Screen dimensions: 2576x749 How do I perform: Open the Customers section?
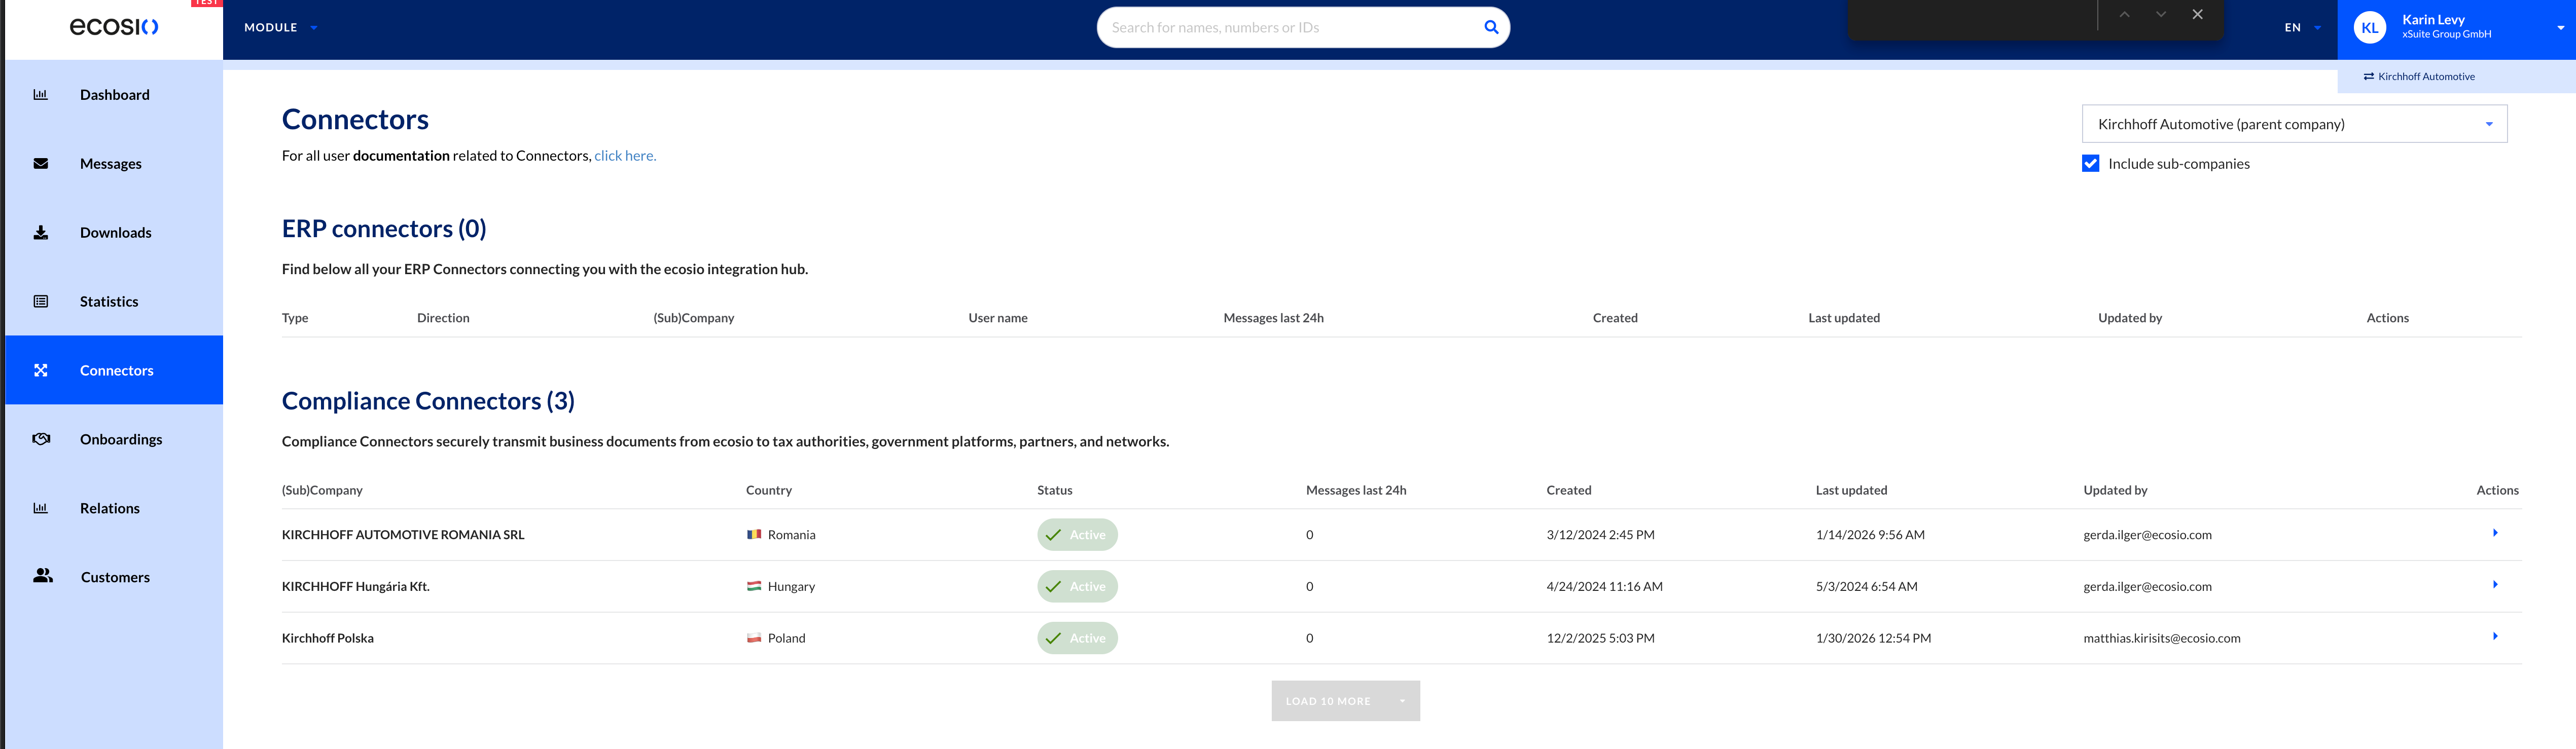coord(114,577)
